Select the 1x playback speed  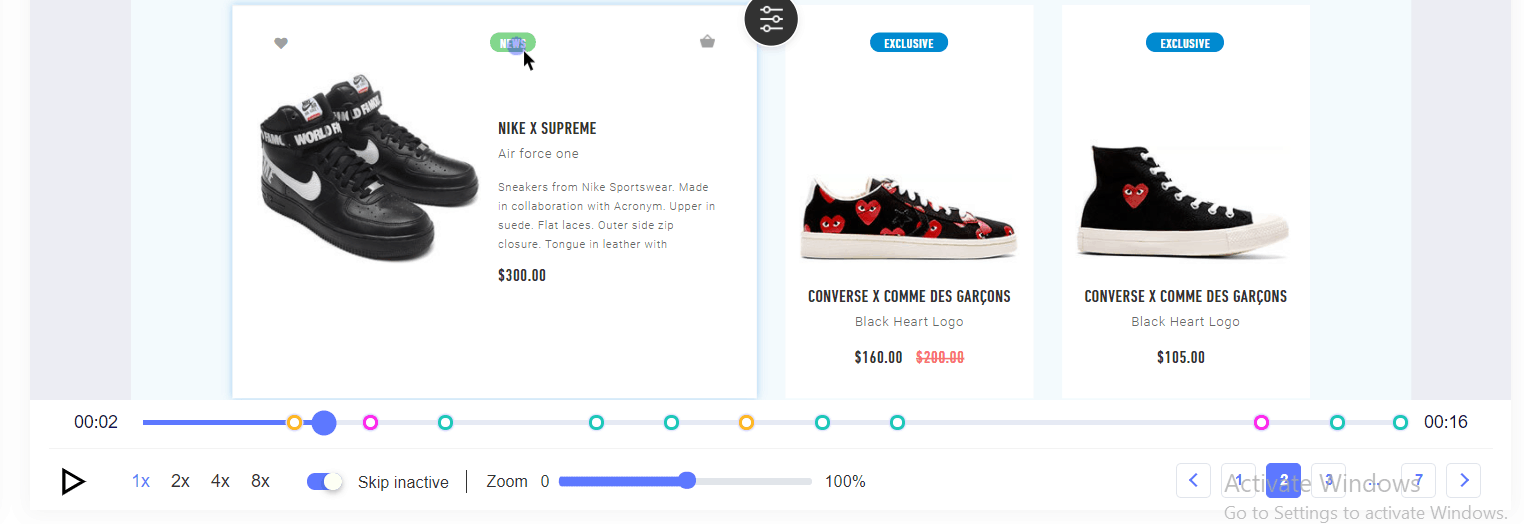pyautogui.click(x=141, y=481)
